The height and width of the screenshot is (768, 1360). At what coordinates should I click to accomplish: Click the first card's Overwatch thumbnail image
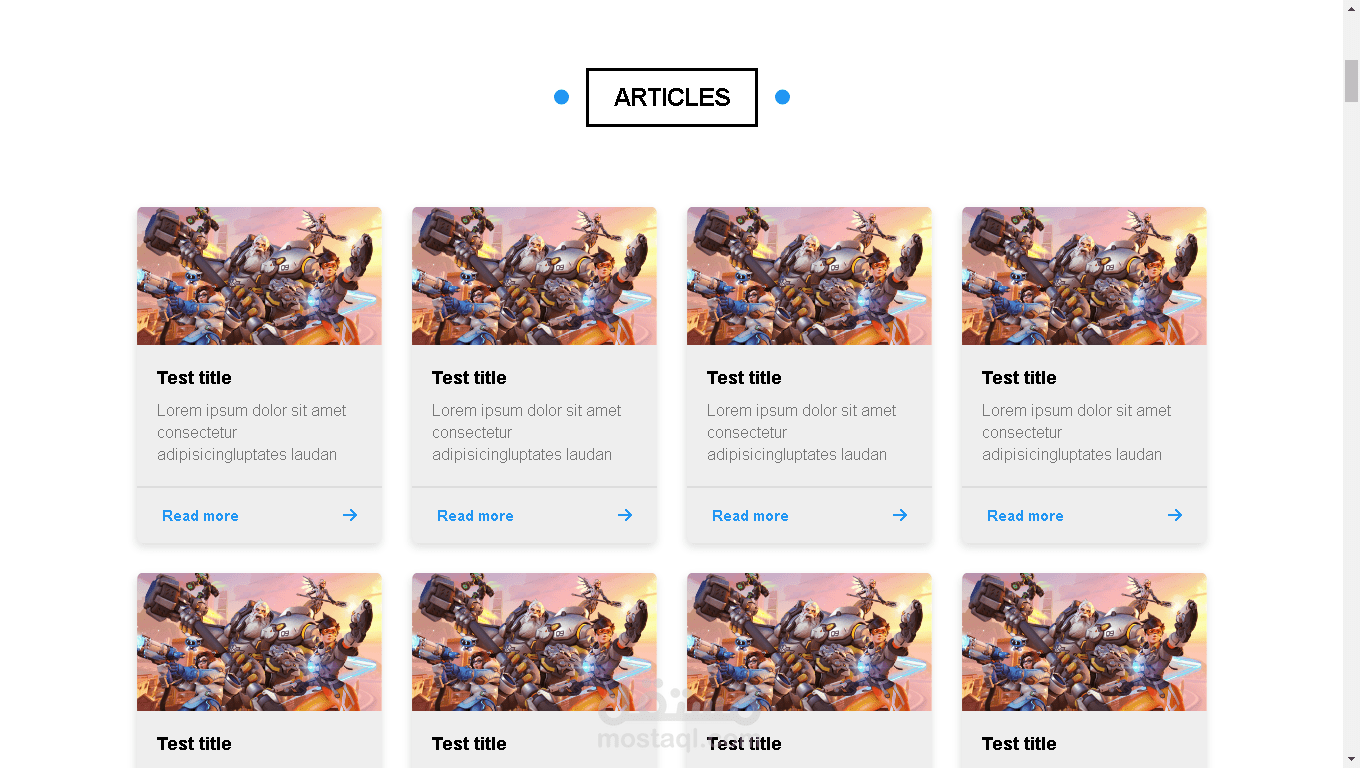[259, 276]
